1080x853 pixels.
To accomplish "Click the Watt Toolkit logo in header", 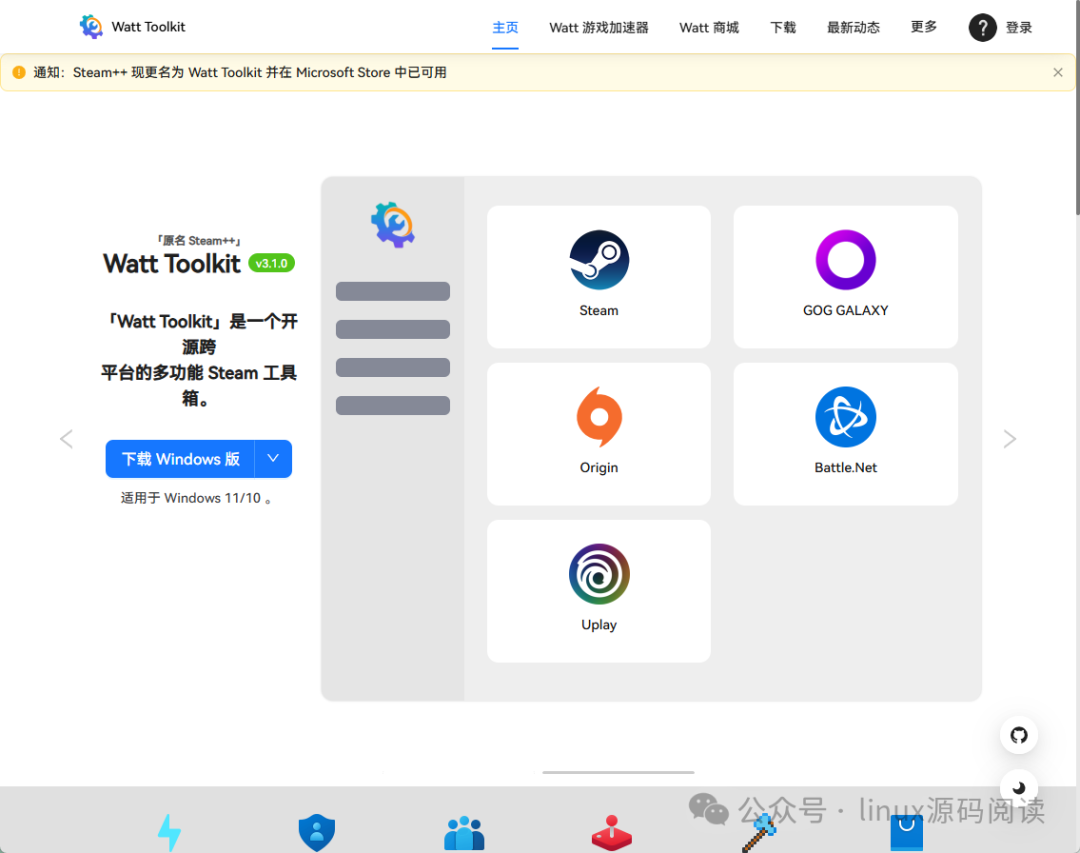I will (91, 27).
